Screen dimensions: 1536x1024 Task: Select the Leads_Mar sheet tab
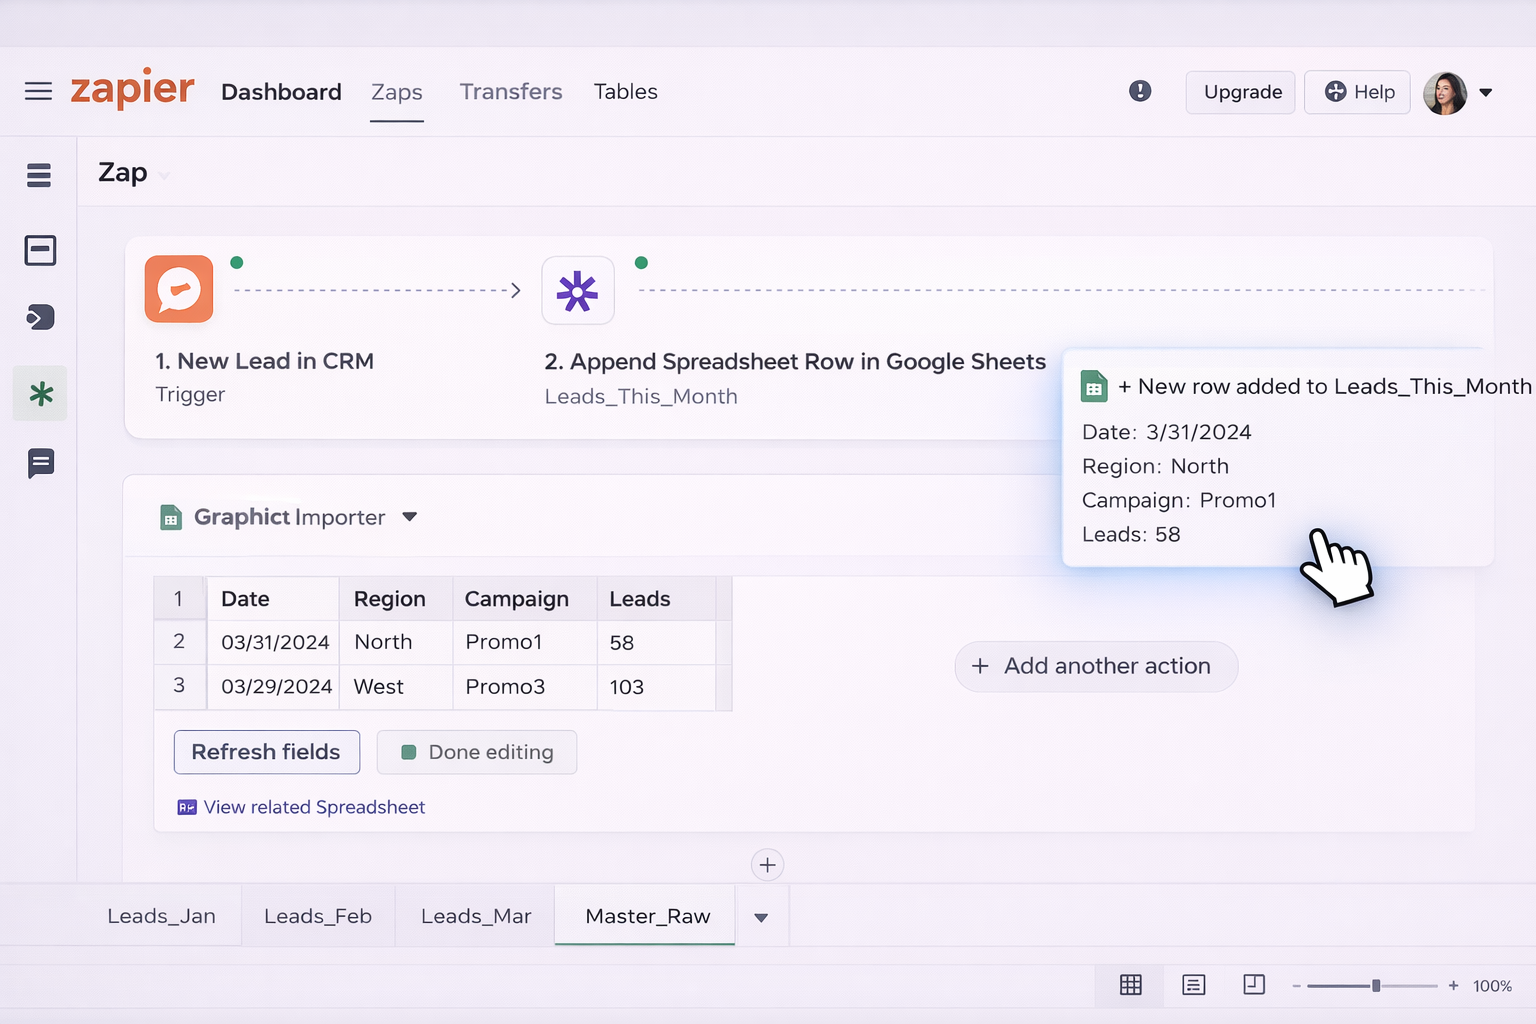pos(476,916)
